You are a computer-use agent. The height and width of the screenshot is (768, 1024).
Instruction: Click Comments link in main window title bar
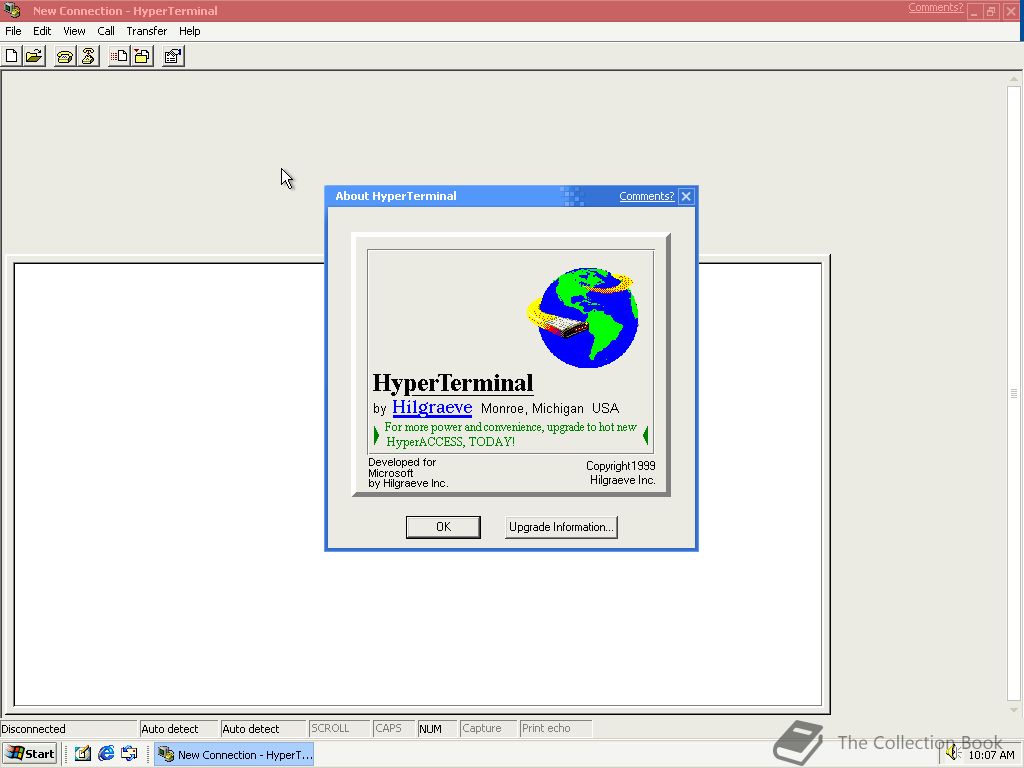(935, 7)
